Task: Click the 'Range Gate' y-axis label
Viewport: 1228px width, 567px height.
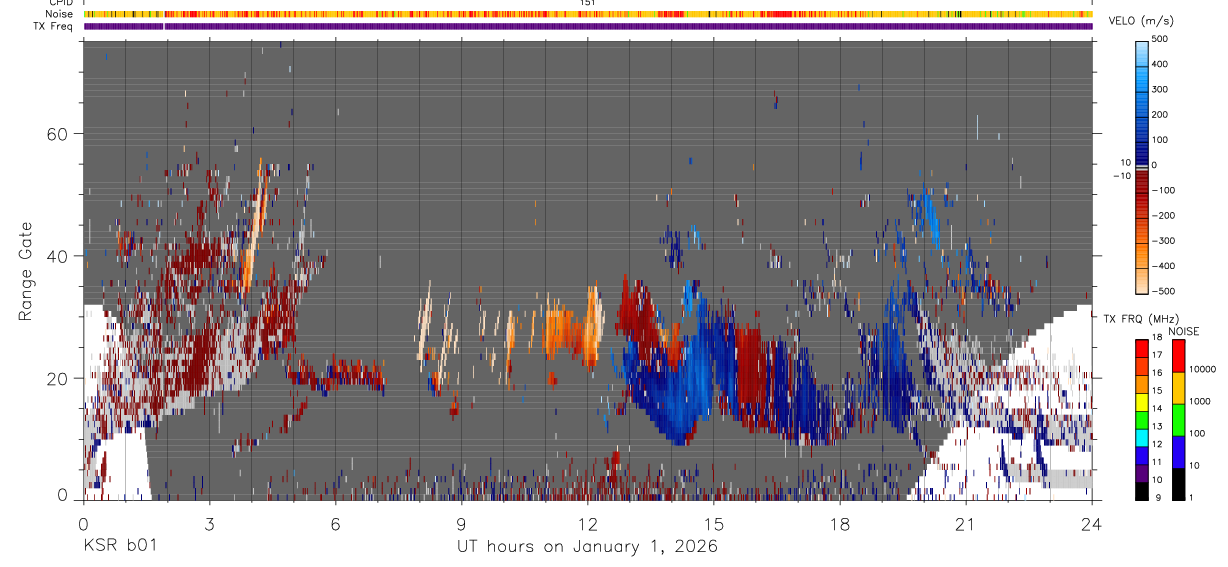Action: (x=26, y=272)
